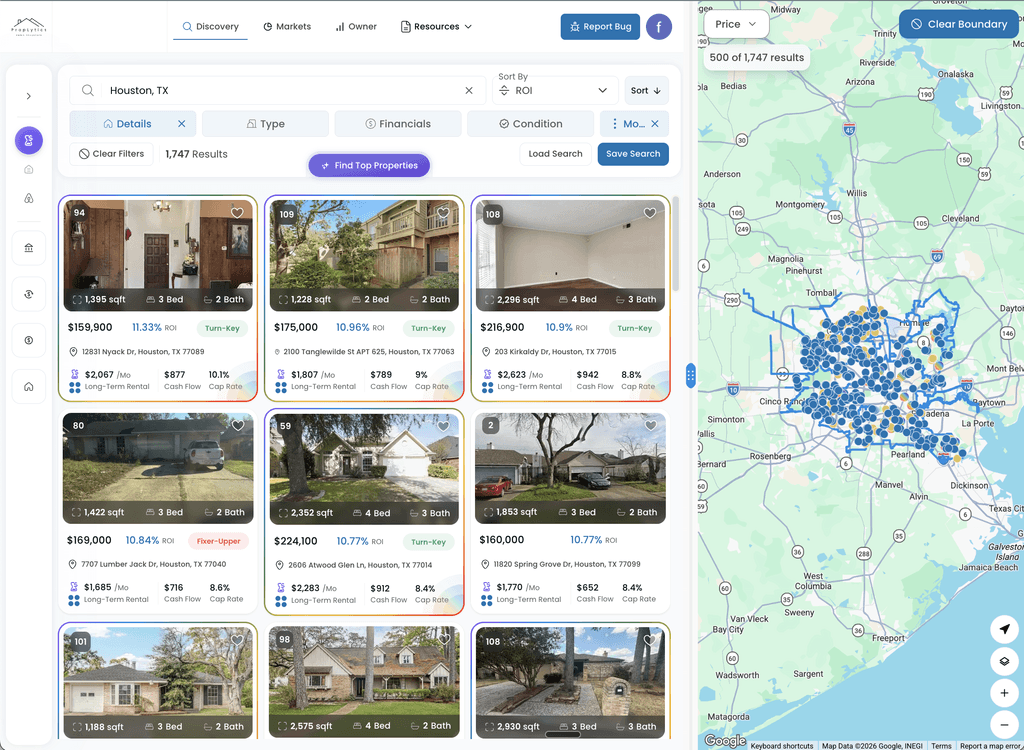The image size is (1024, 750).
Task: Favorite the 2606 Atwood Glen Ln listing
Action: (443, 427)
